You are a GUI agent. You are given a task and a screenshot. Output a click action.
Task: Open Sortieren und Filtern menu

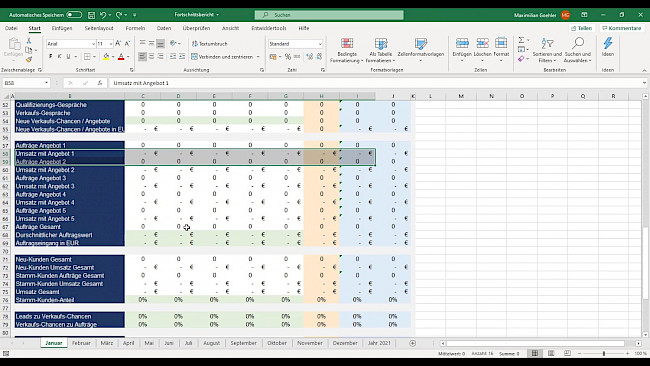(547, 50)
